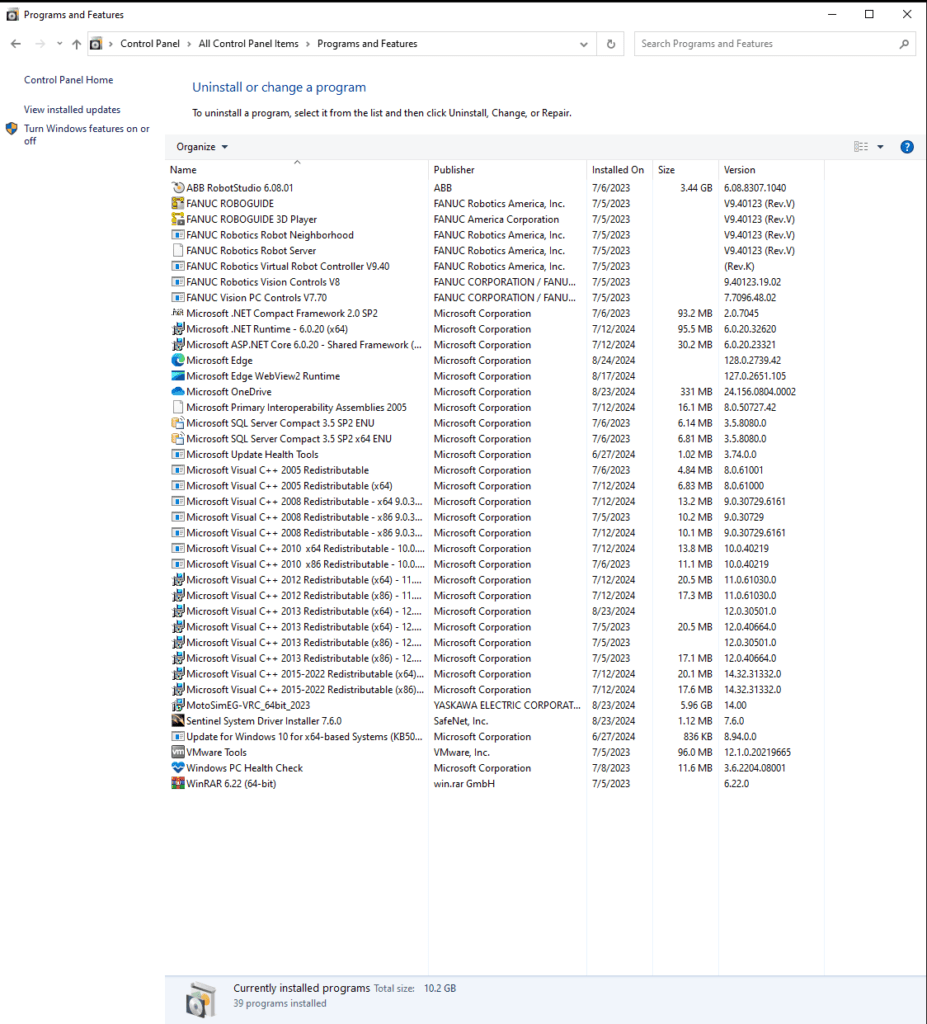
Task: Click version 24.156.0804.0002 for OneDrive
Action: click(760, 391)
